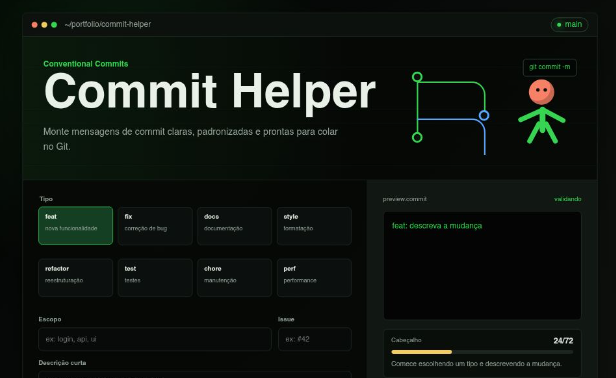Image resolution: width=616 pixels, height=378 pixels.
Task: Click the validando status text
Action: pos(568,199)
